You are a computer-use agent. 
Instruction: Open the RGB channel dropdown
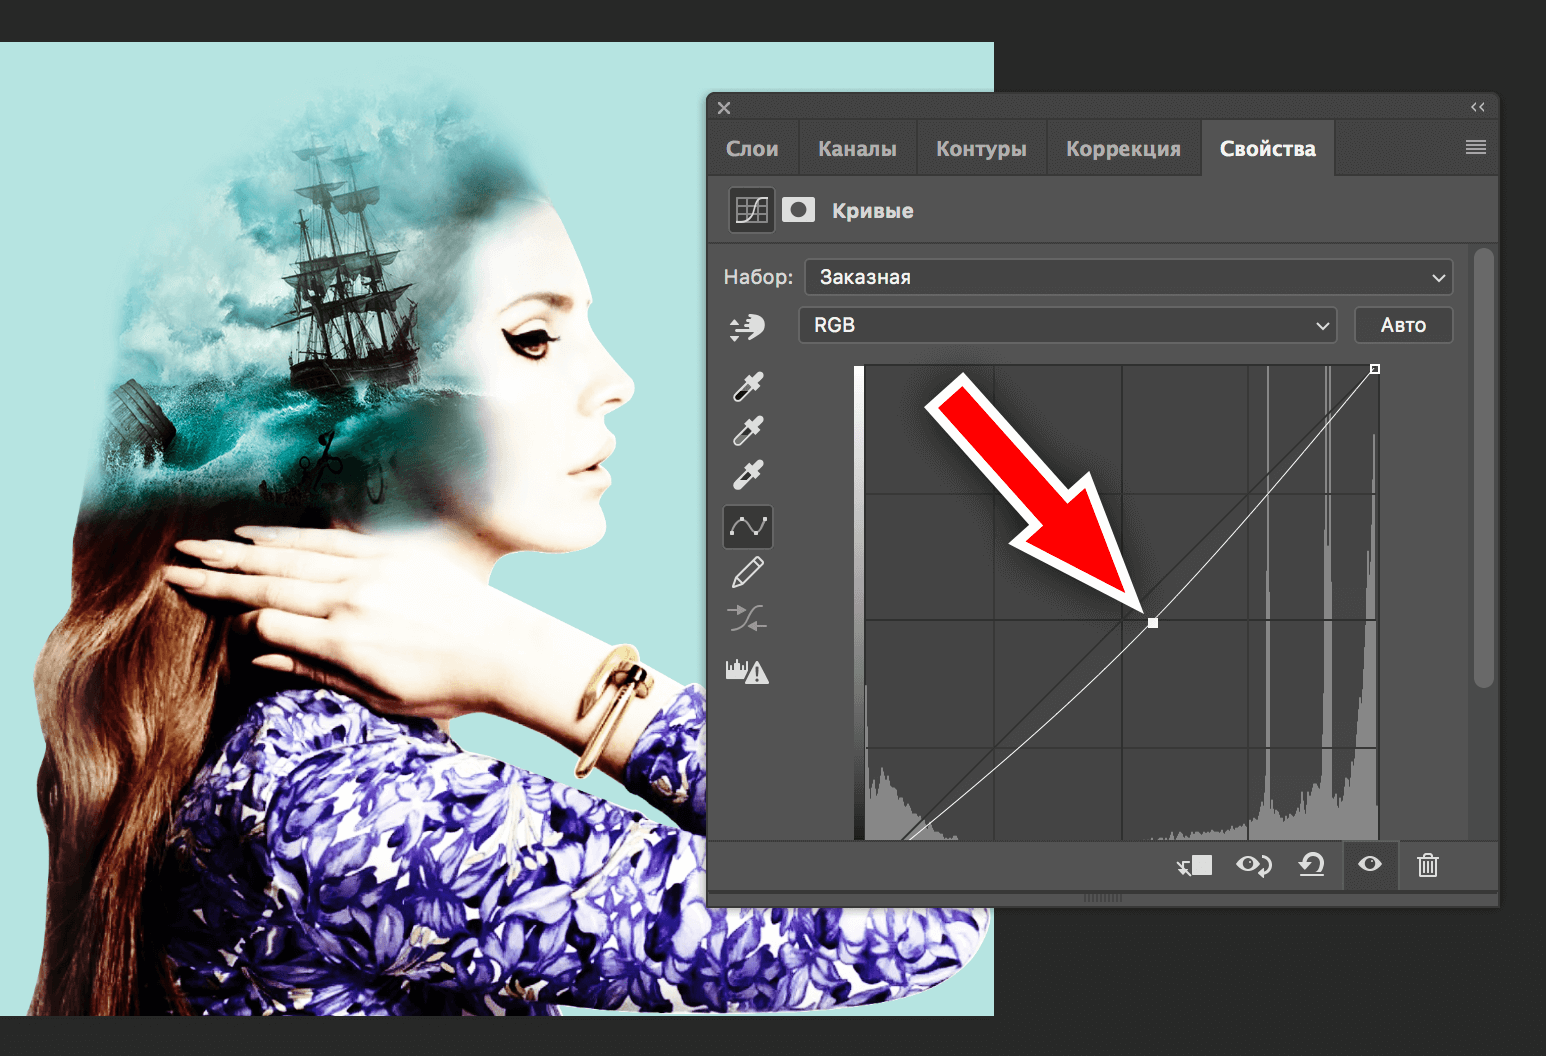(1067, 325)
